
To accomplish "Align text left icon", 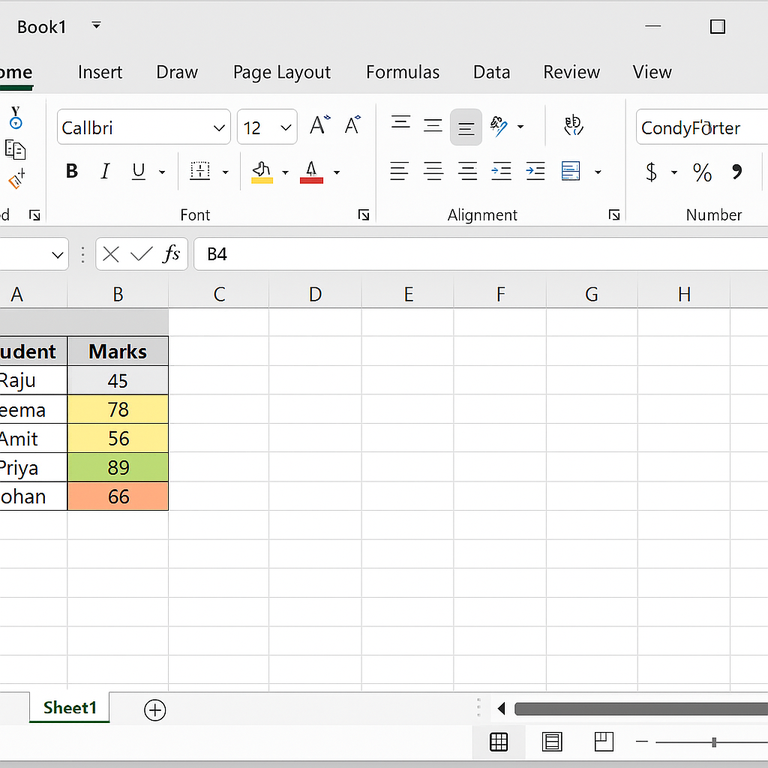I will click(x=399, y=171).
